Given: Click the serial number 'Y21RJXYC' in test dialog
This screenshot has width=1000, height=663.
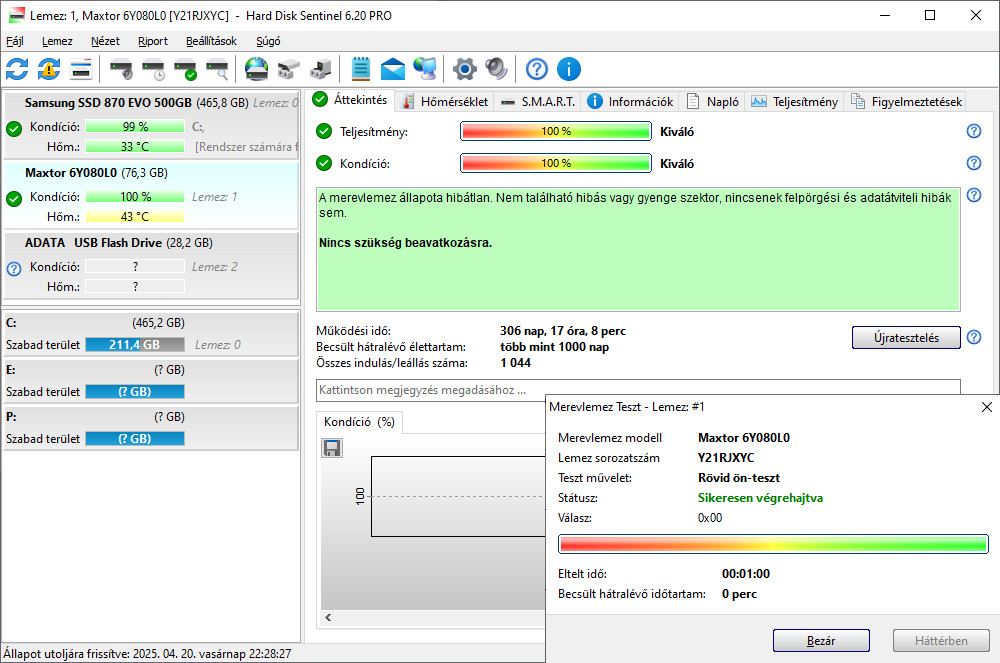Looking at the screenshot, I should [726, 458].
